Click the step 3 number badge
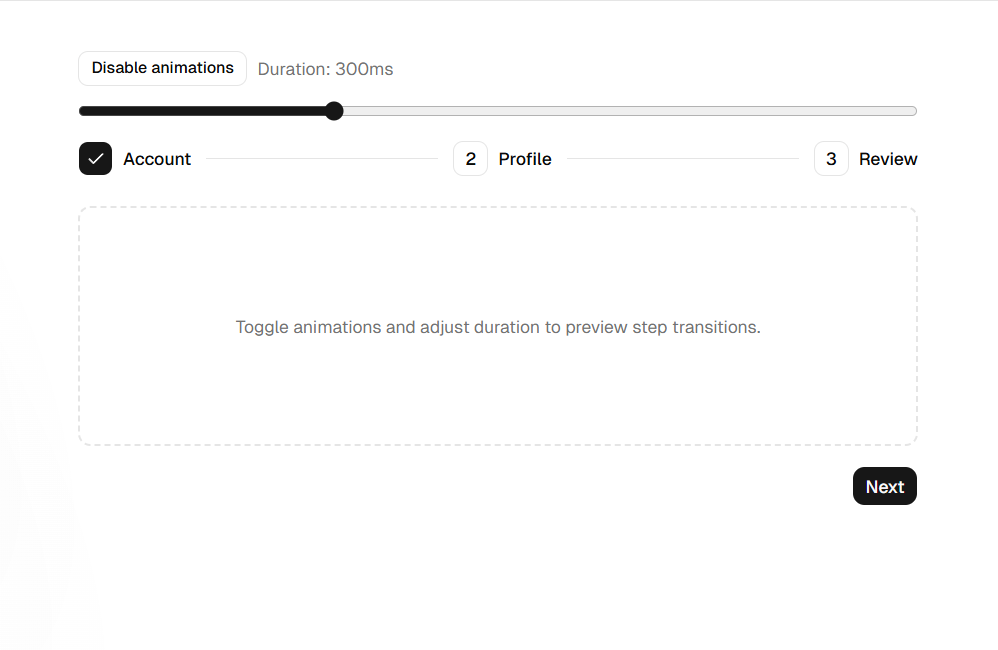Screen dimensions: 998x650 [x=831, y=159]
